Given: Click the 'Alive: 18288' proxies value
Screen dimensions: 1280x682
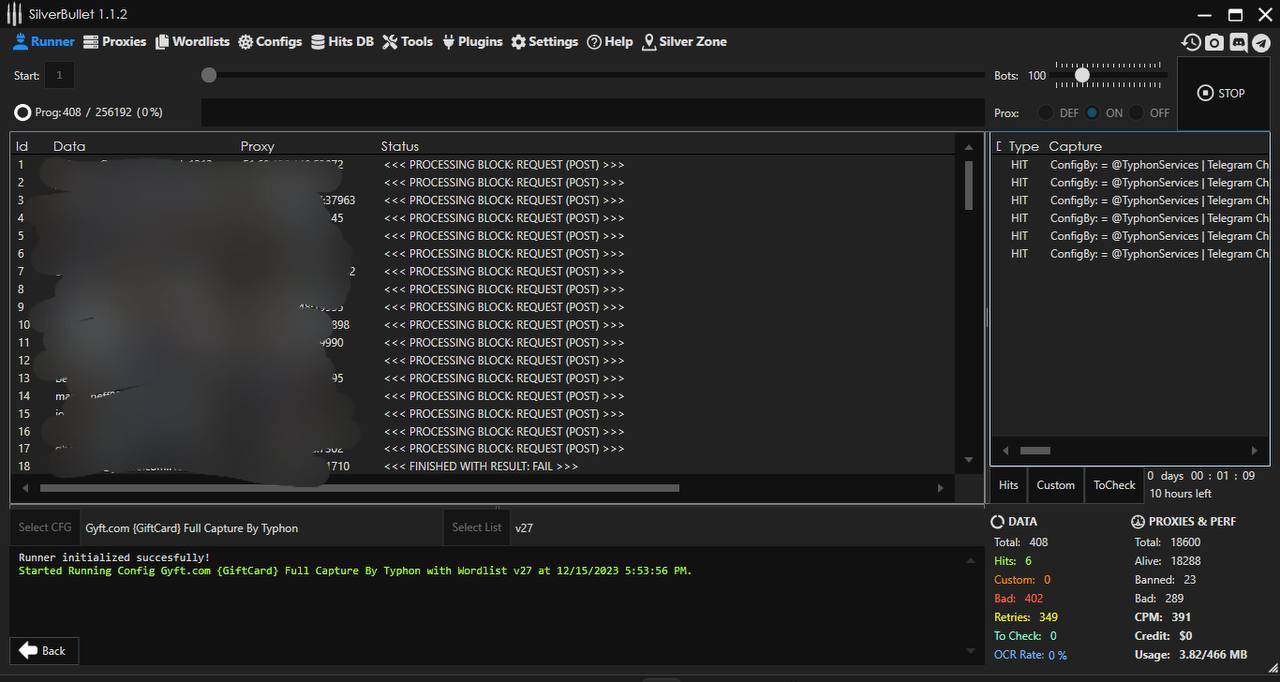Looking at the screenshot, I should pyautogui.click(x=1167, y=561).
